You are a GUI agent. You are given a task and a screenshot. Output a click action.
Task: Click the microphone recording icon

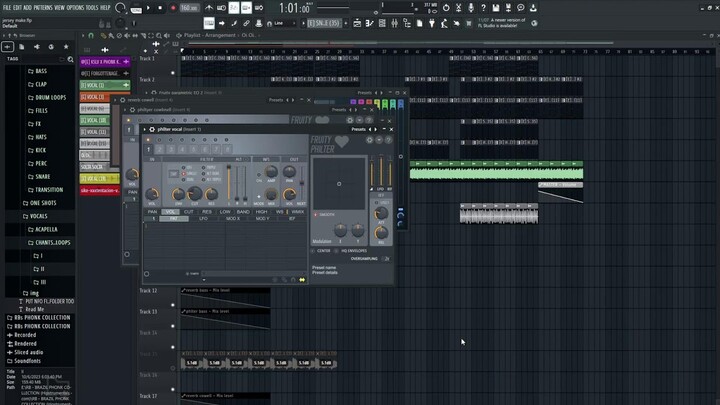(471, 8)
